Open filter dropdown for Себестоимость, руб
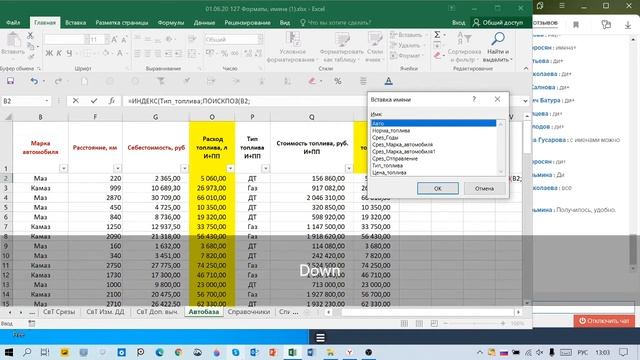The width and height of the screenshot is (640, 360). click(184, 168)
